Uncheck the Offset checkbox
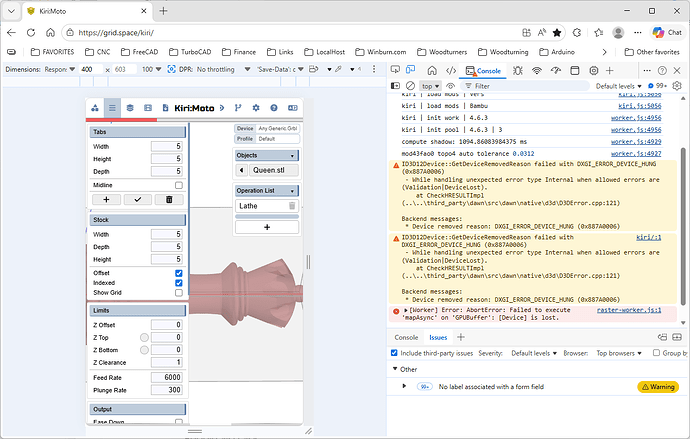This screenshot has width=690, height=439. tap(179, 273)
